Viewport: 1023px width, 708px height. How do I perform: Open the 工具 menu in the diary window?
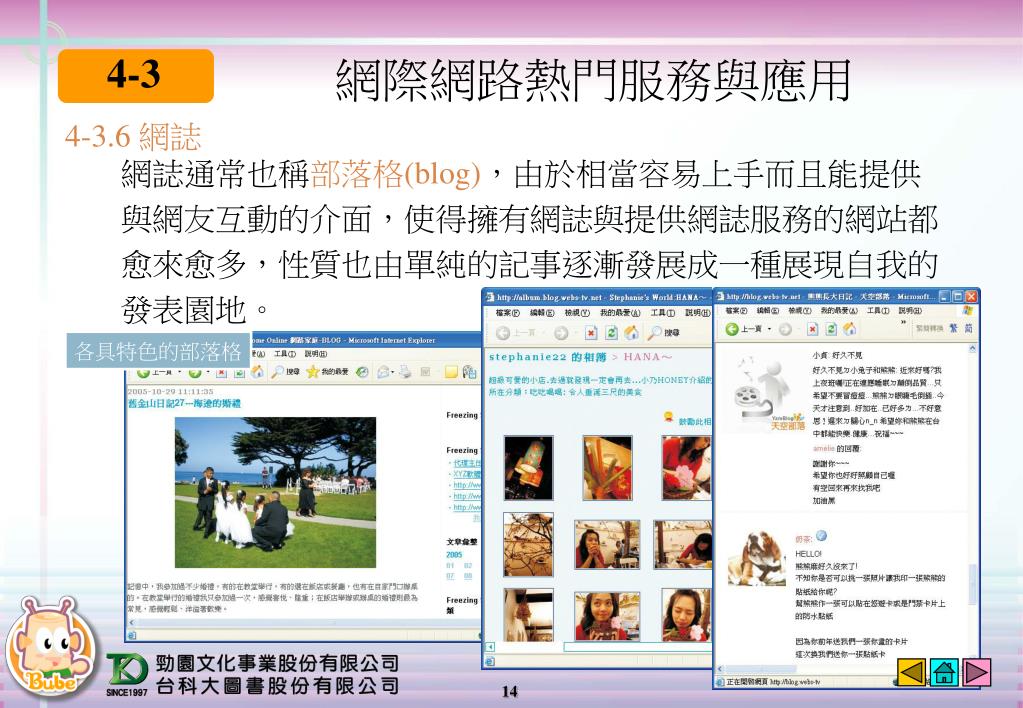[x=878, y=311]
